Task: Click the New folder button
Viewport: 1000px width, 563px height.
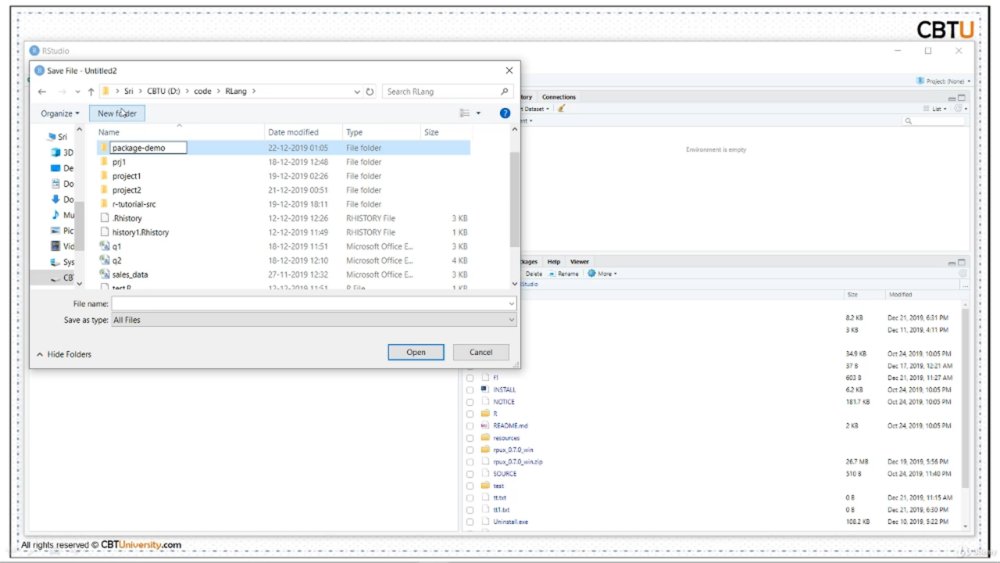Action: click(x=117, y=113)
